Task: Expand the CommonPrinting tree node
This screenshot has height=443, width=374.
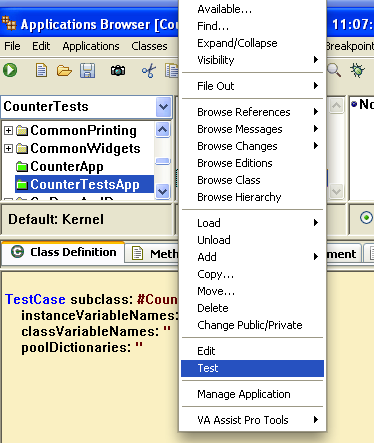Action: click(x=8, y=130)
